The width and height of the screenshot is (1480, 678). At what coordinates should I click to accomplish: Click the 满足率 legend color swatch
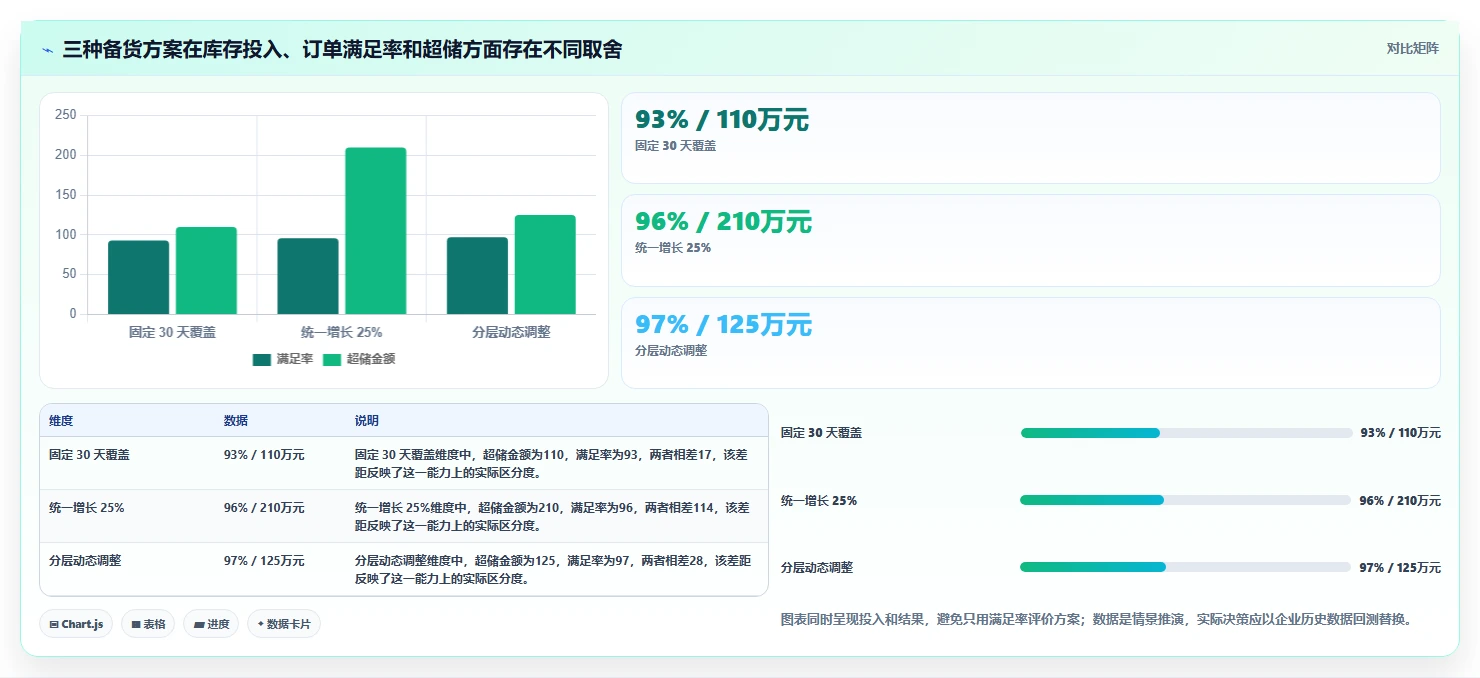[262, 359]
